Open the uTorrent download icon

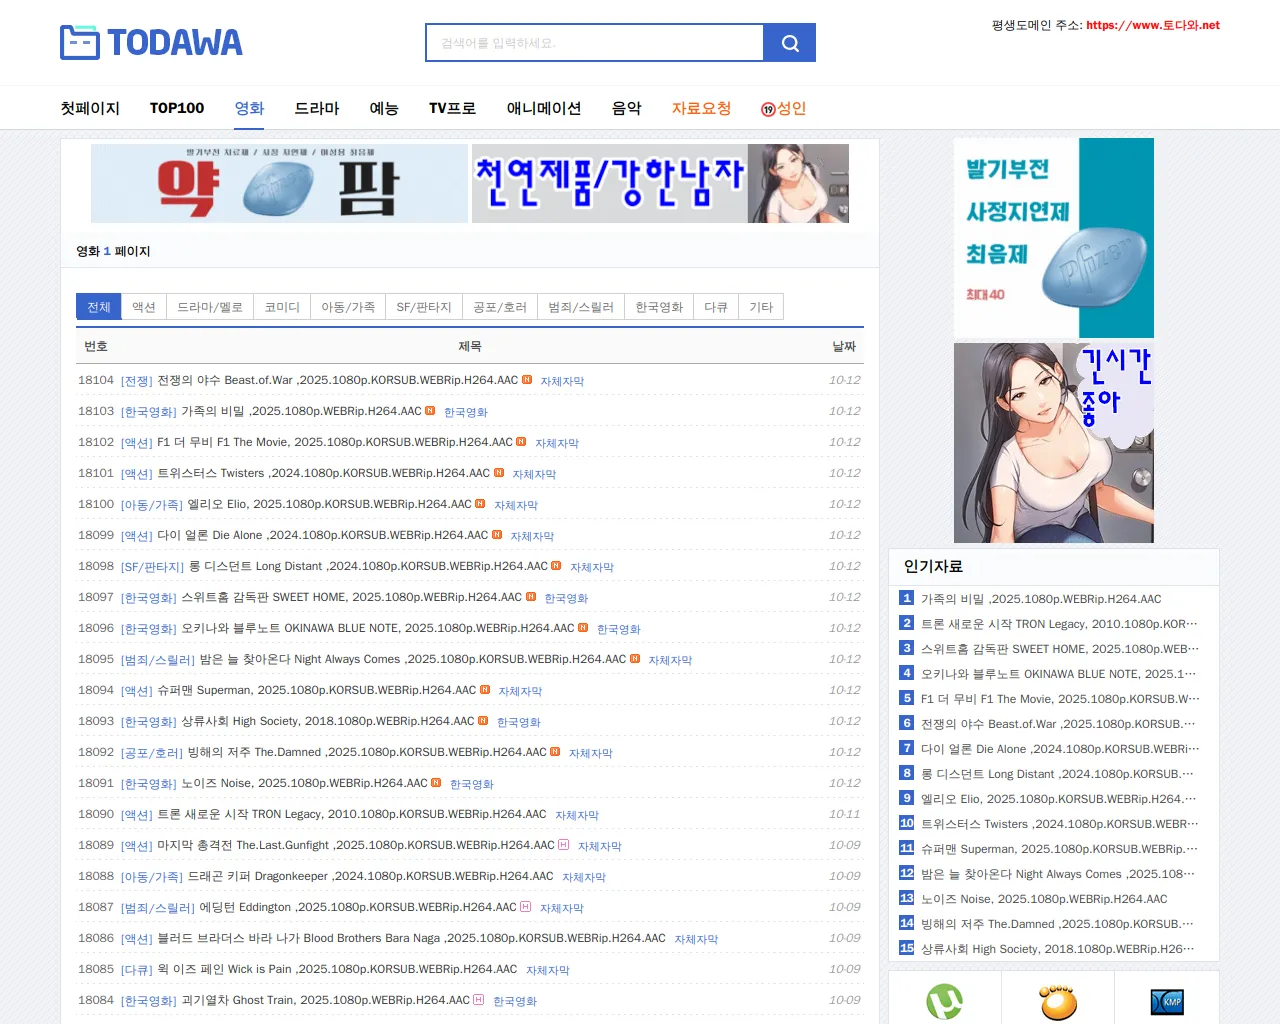(x=944, y=1001)
